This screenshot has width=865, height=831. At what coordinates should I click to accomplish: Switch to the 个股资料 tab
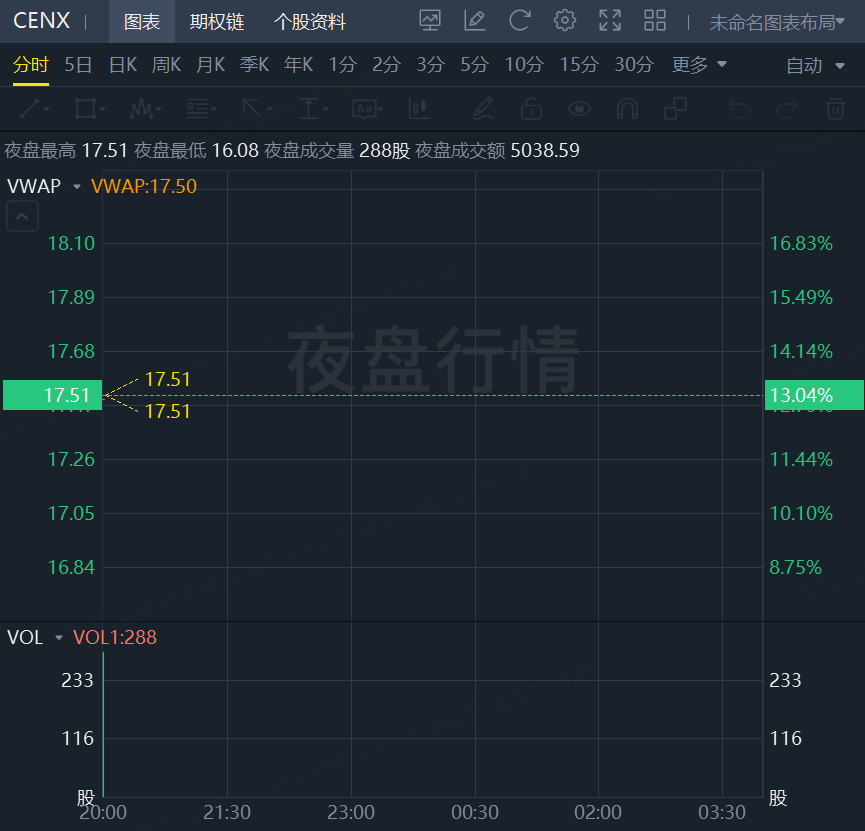click(309, 22)
